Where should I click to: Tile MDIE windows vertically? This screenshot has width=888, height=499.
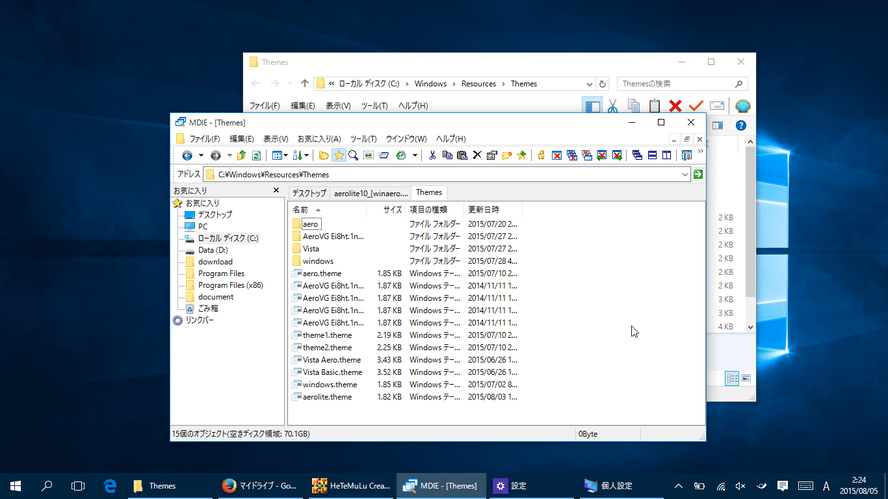tap(667, 155)
